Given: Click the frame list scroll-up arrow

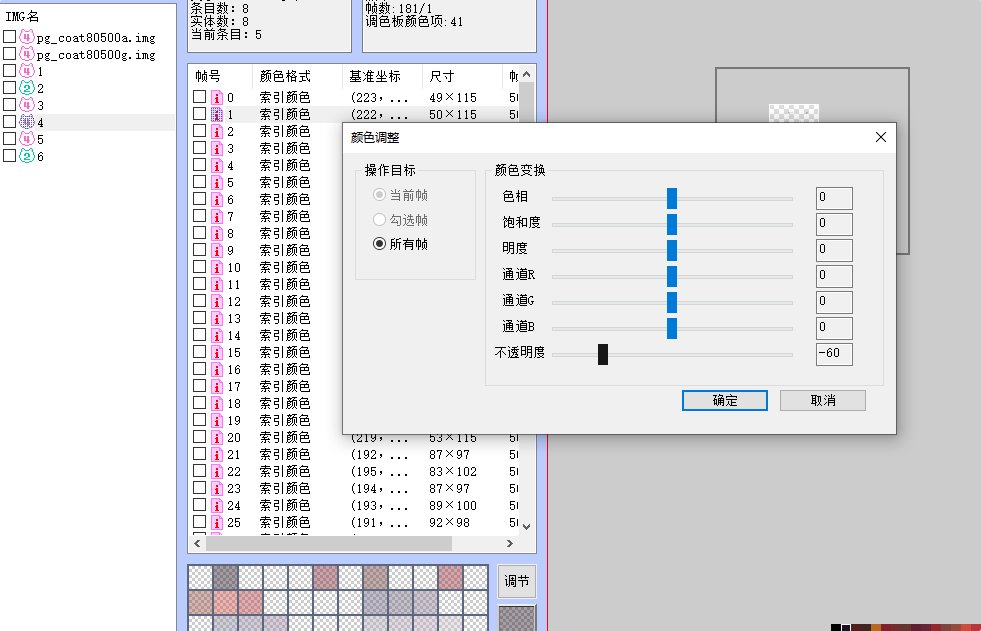Looking at the screenshot, I should point(527,74).
